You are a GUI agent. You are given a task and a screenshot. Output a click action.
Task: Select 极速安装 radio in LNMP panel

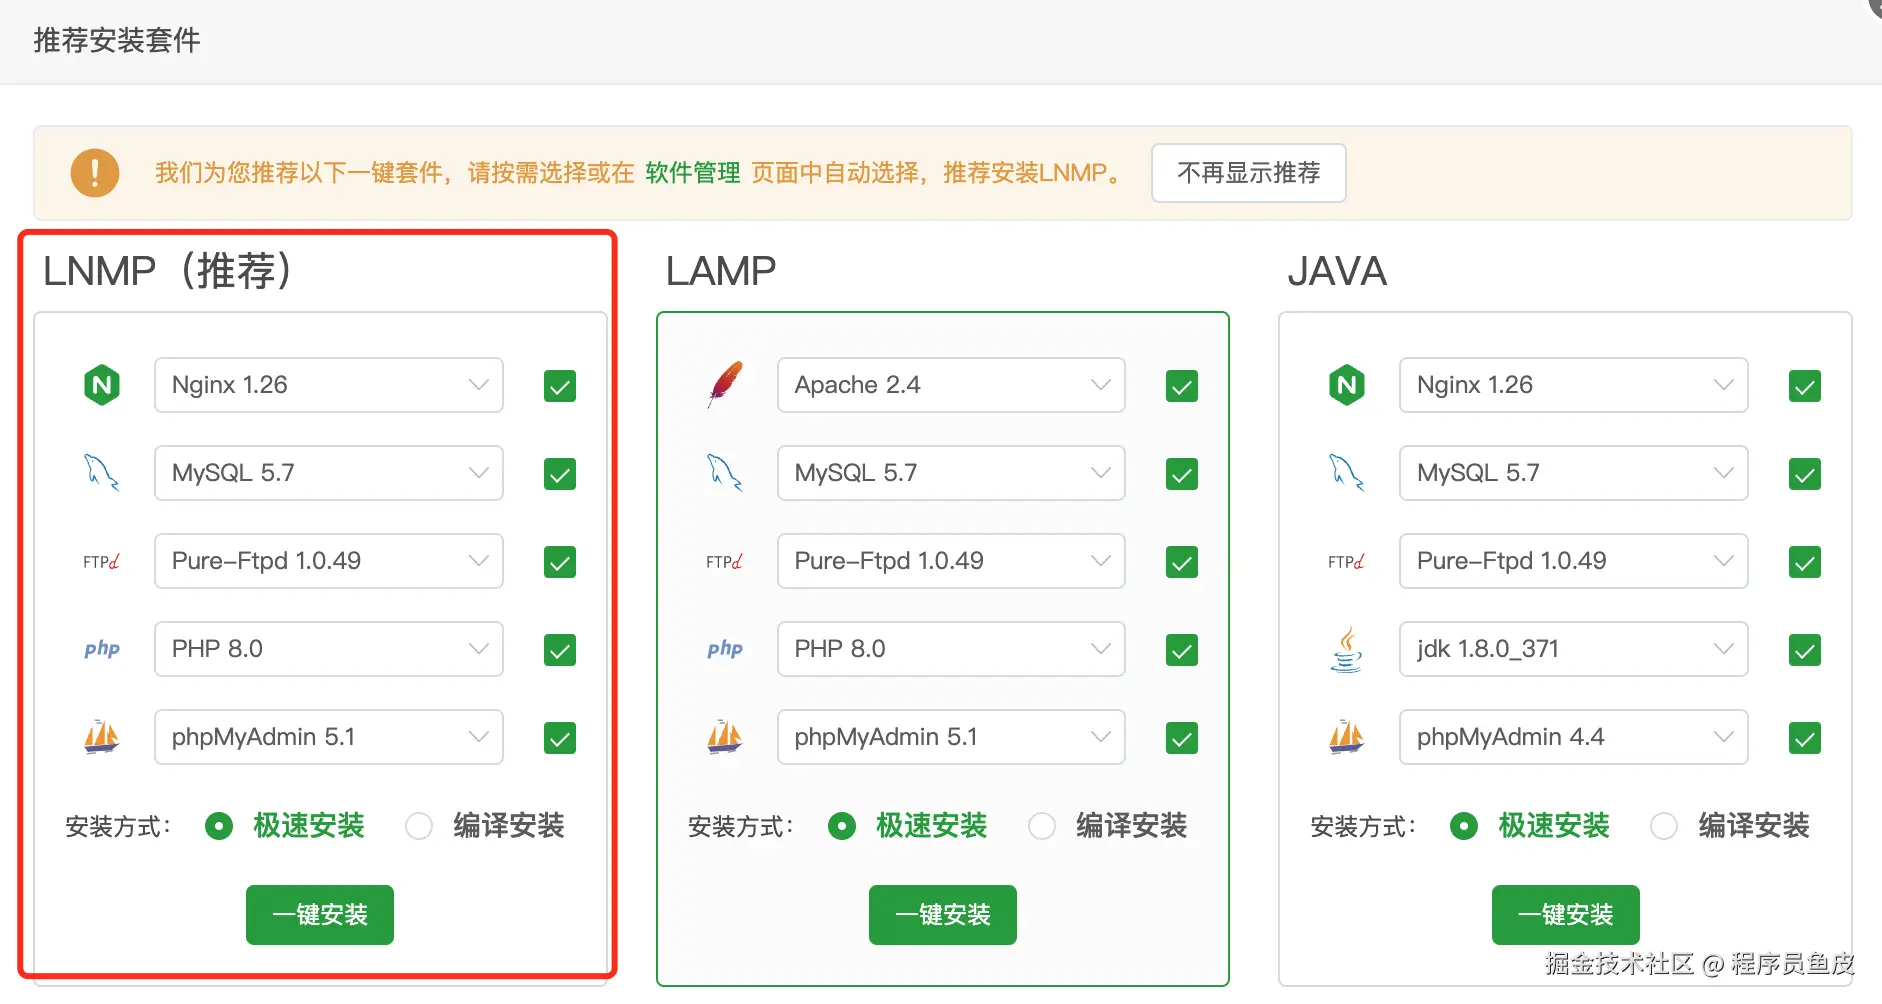point(219,826)
